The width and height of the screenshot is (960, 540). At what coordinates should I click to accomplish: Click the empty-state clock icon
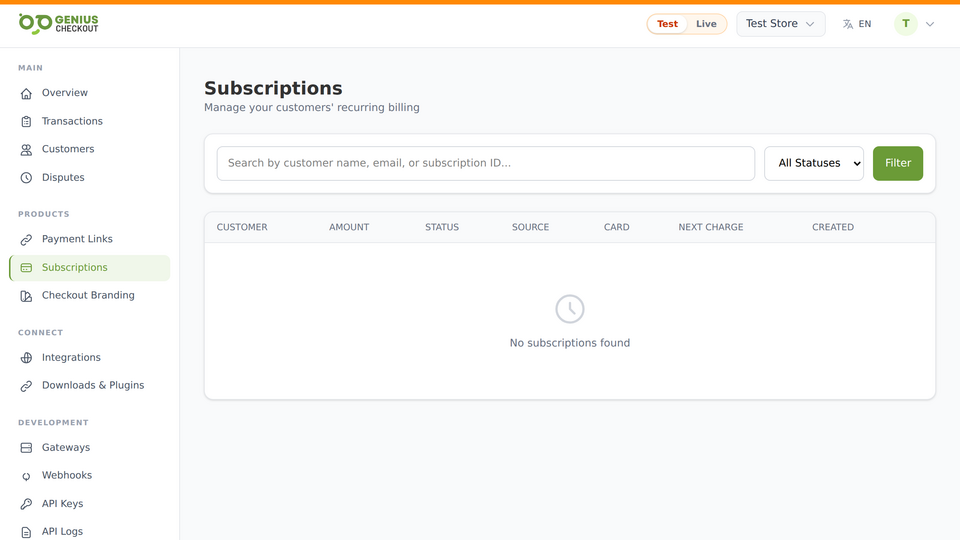click(x=570, y=309)
